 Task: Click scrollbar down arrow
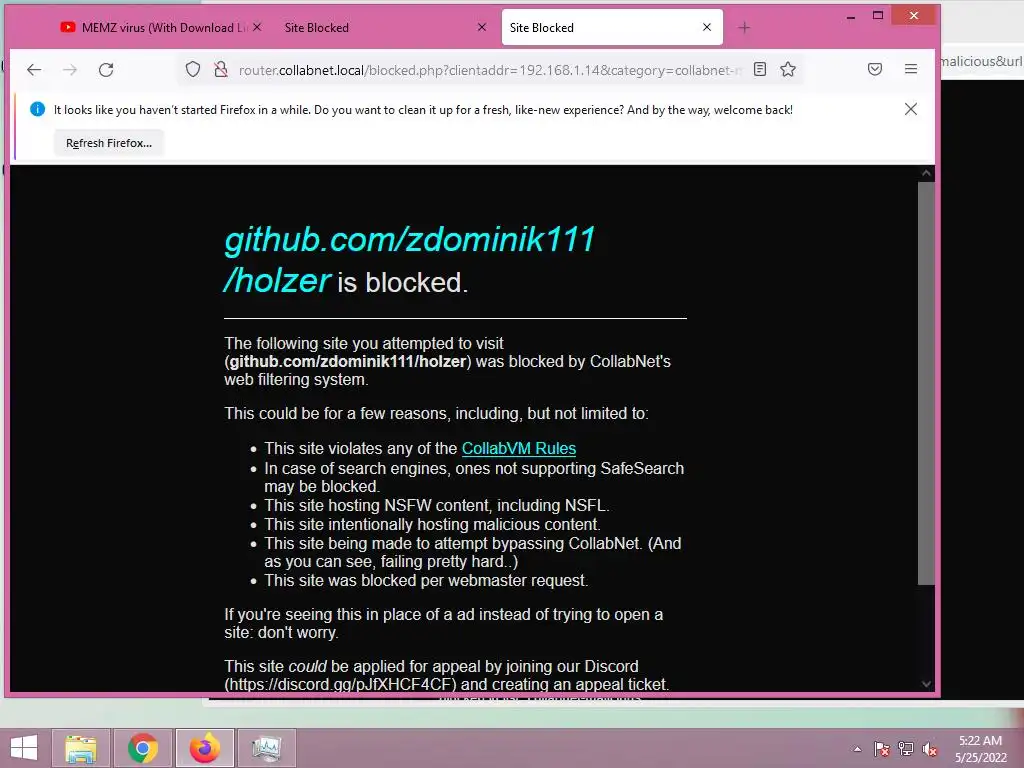click(x=926, y=684)
